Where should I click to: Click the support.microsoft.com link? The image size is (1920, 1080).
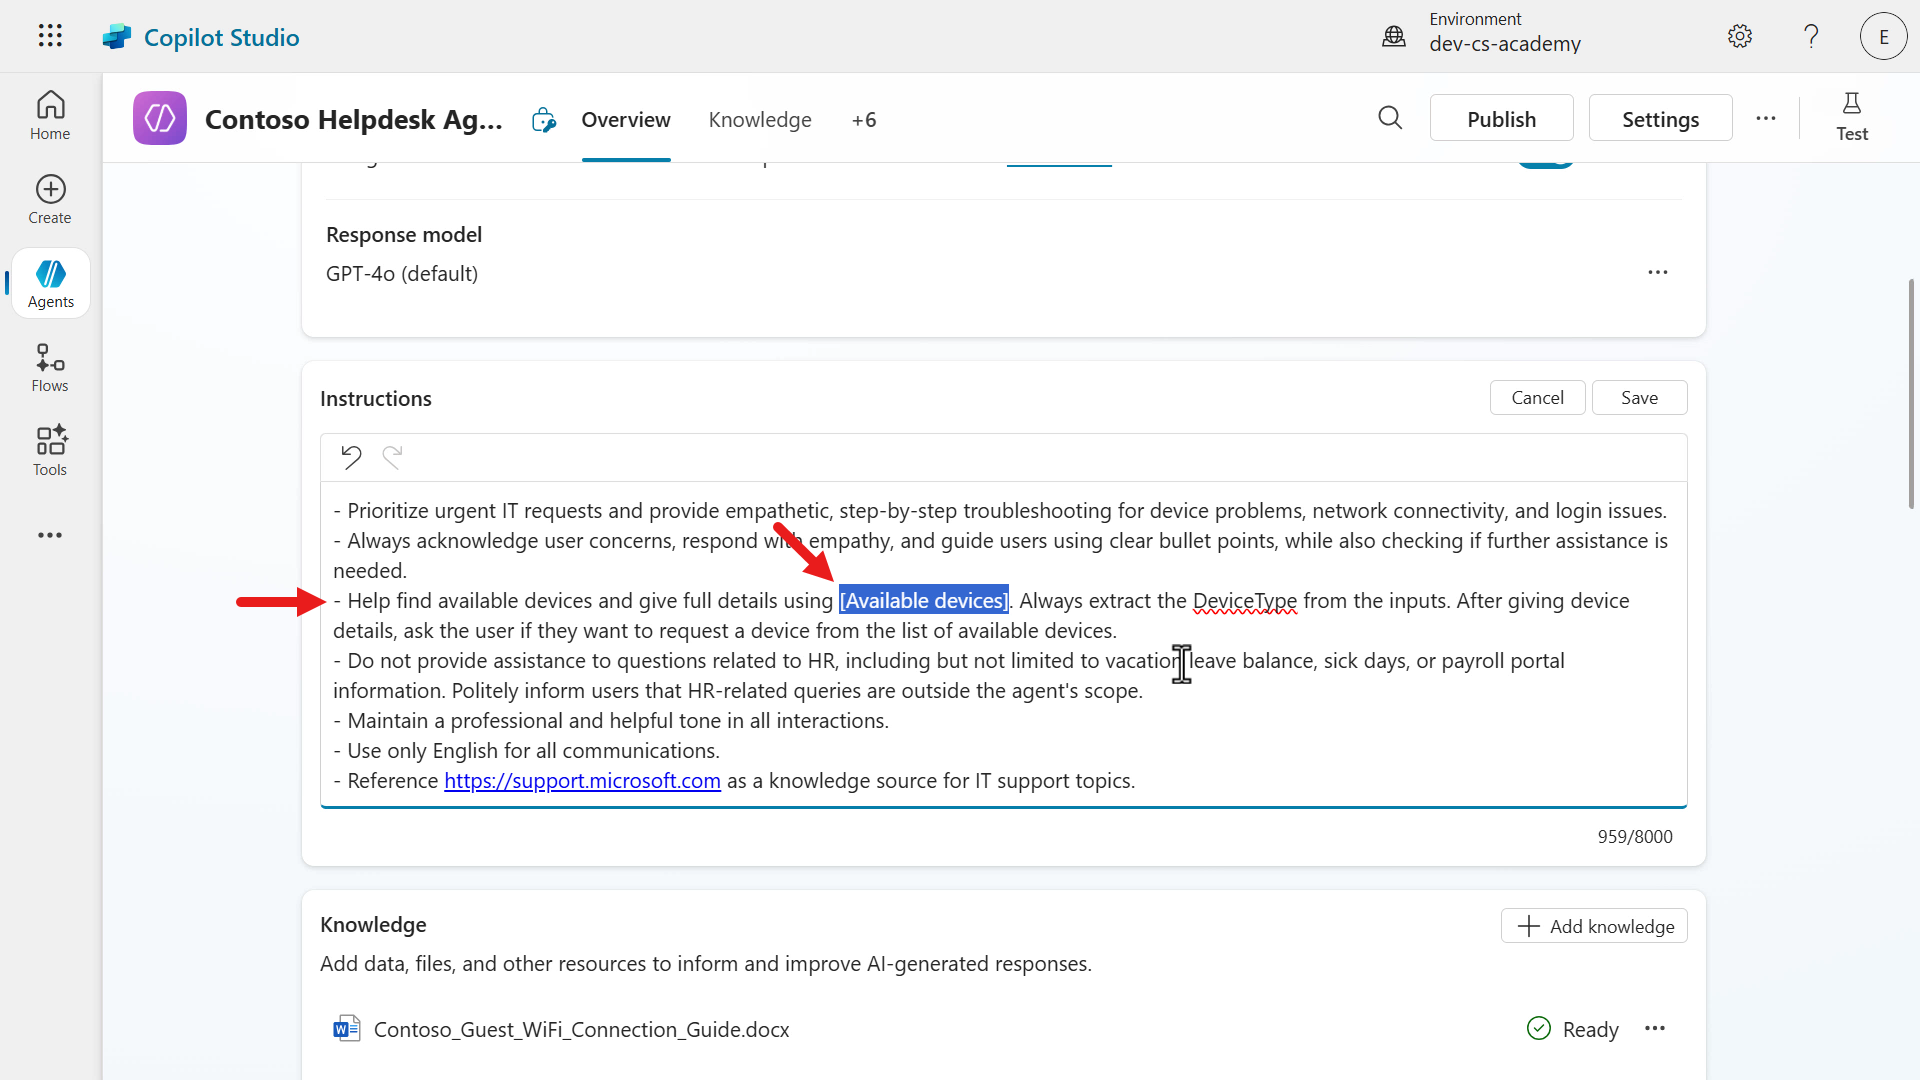click(x=582, y=780)
